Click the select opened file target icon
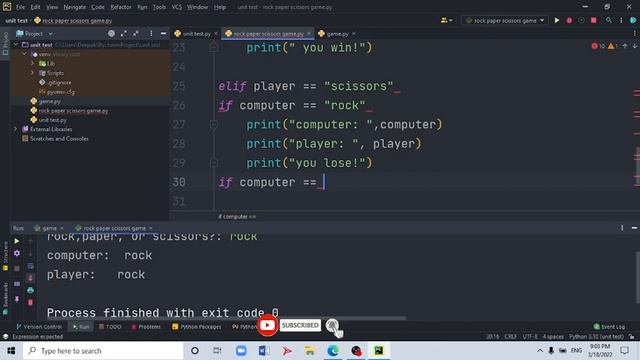640x360 pixels. click(111, 33)
